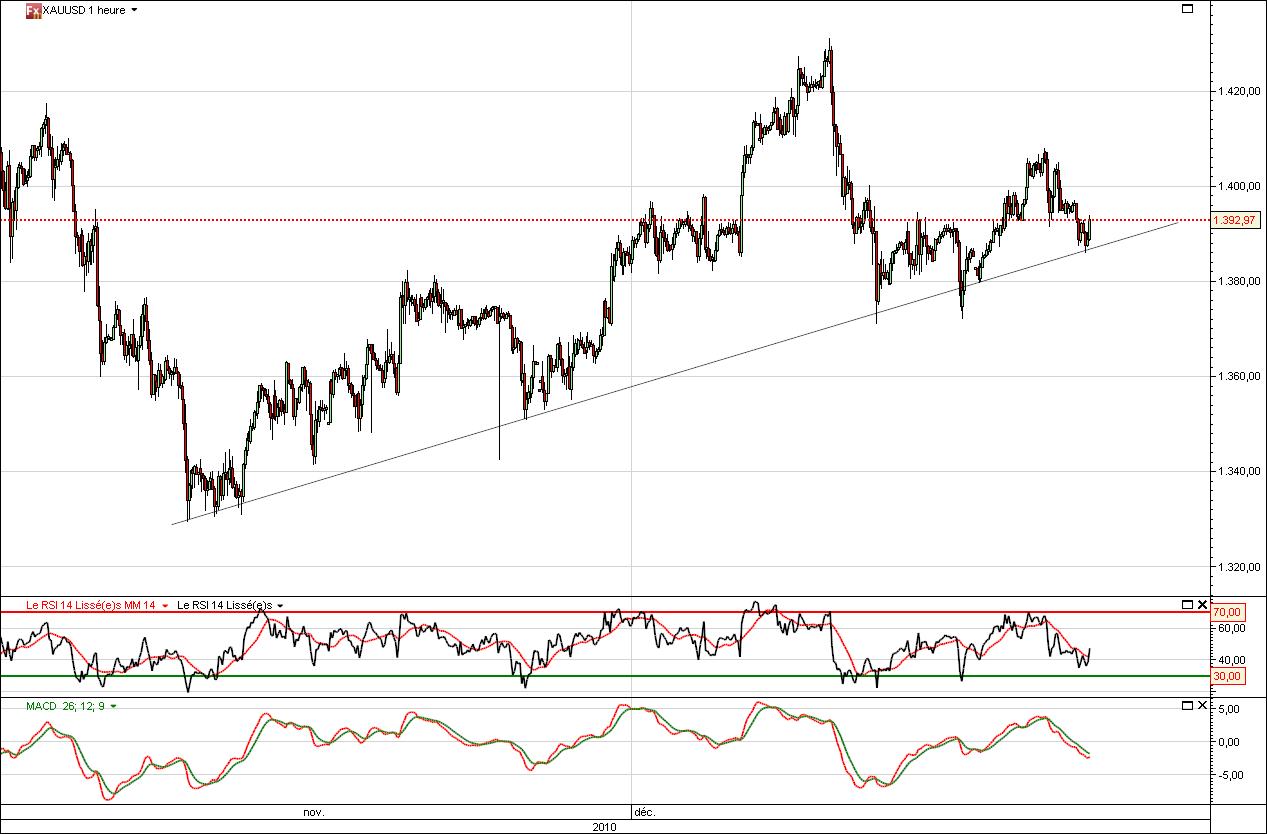Open the MACD 26; 12; 9 settings arrow

pos(114,707)
